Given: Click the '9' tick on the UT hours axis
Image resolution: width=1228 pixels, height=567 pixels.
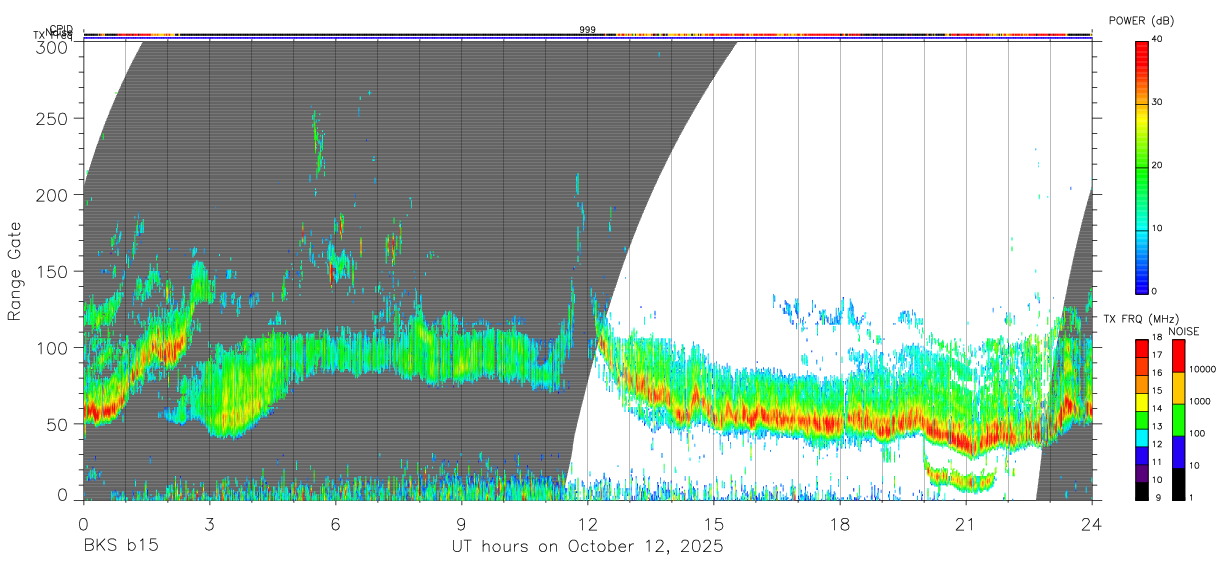Looking at the screenshot, I should pos(461,524).
